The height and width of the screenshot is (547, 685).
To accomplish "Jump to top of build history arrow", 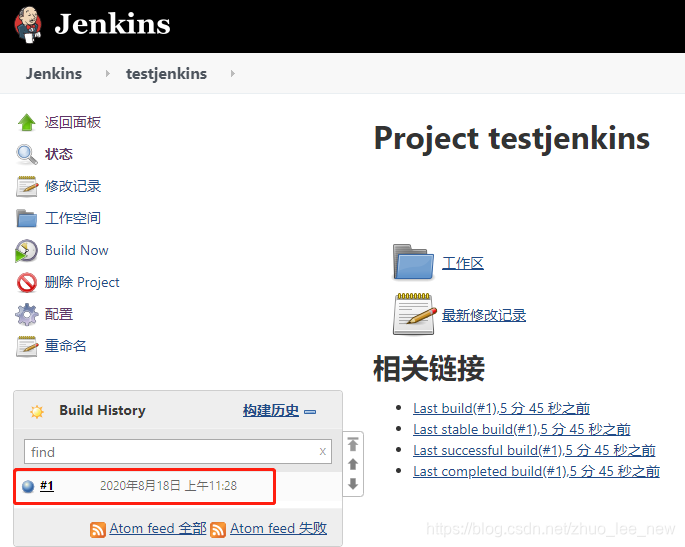I will (353, 444).
